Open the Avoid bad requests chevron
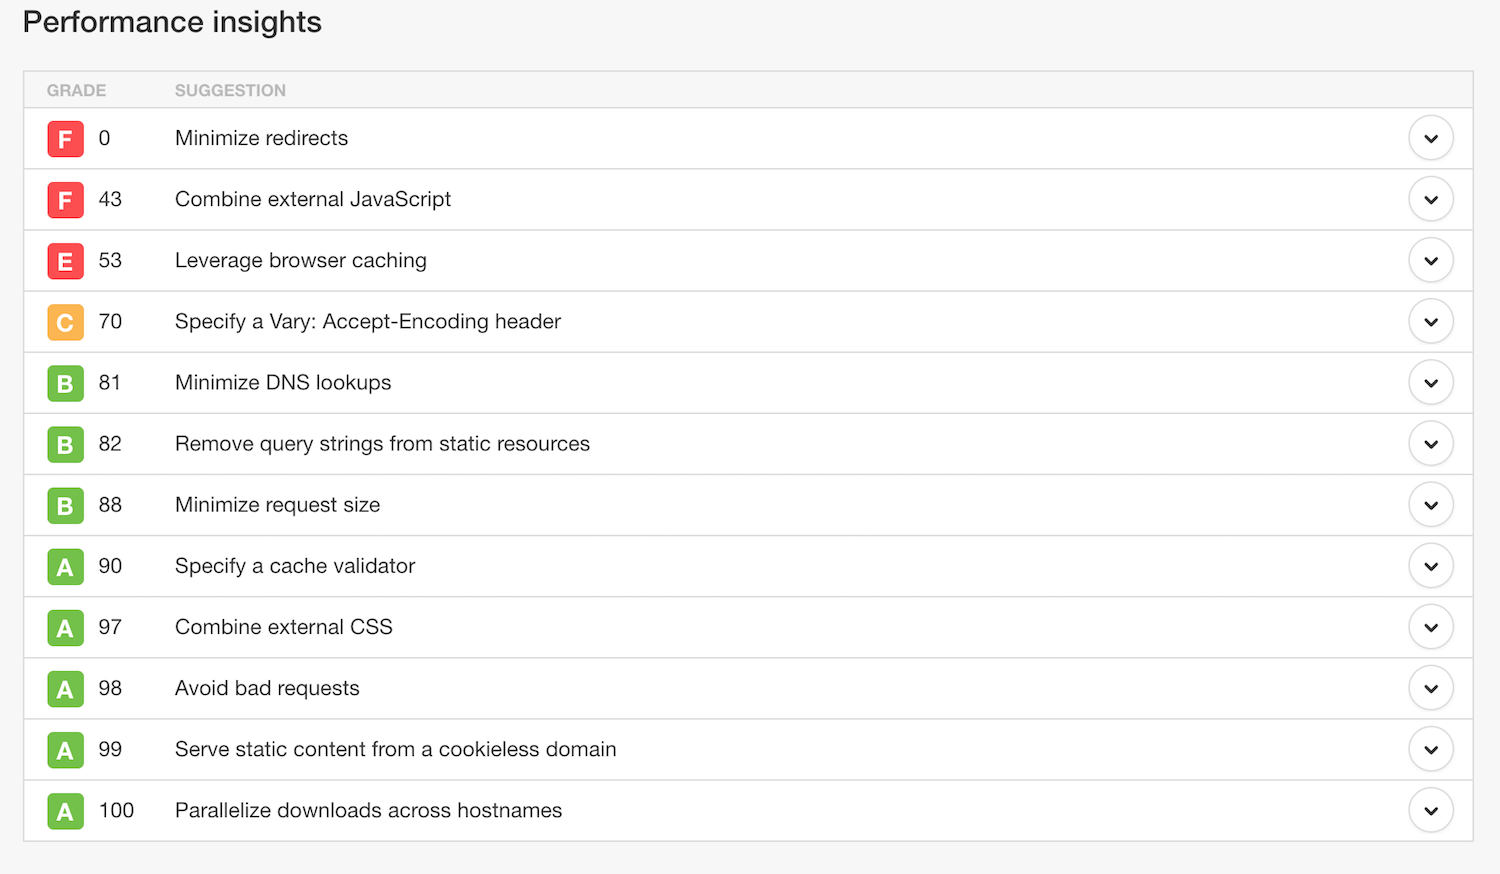This screenshot has width=1500, height=874. click(1431, 688)
